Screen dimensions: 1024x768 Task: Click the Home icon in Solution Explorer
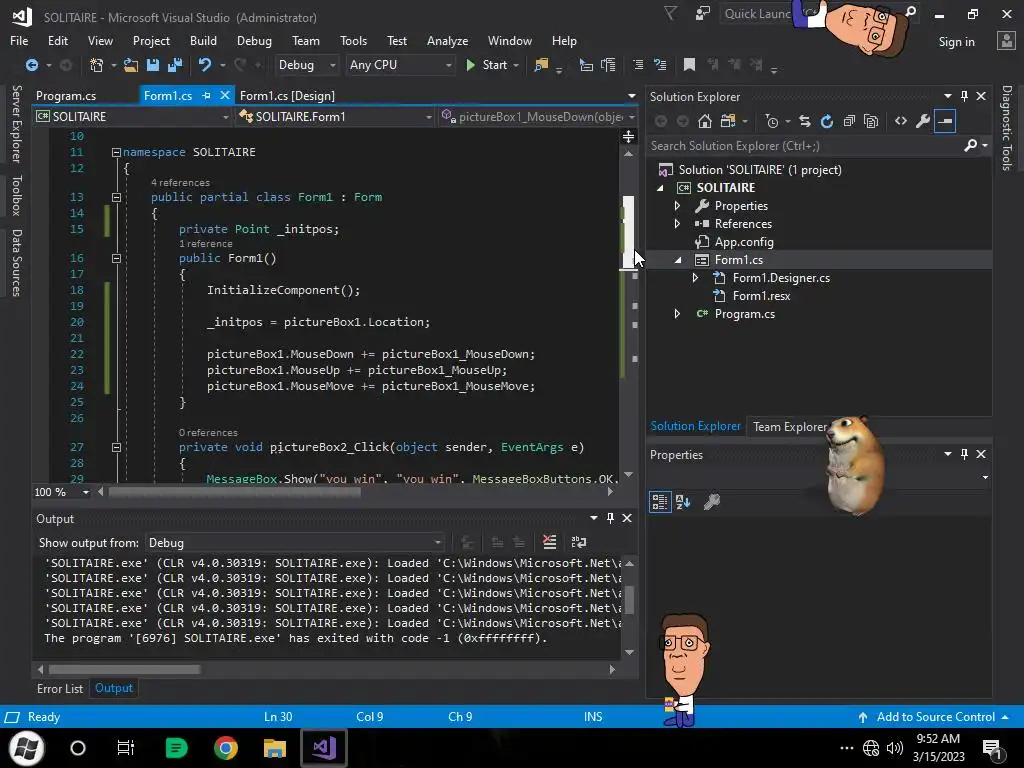[x=705, y=121]
